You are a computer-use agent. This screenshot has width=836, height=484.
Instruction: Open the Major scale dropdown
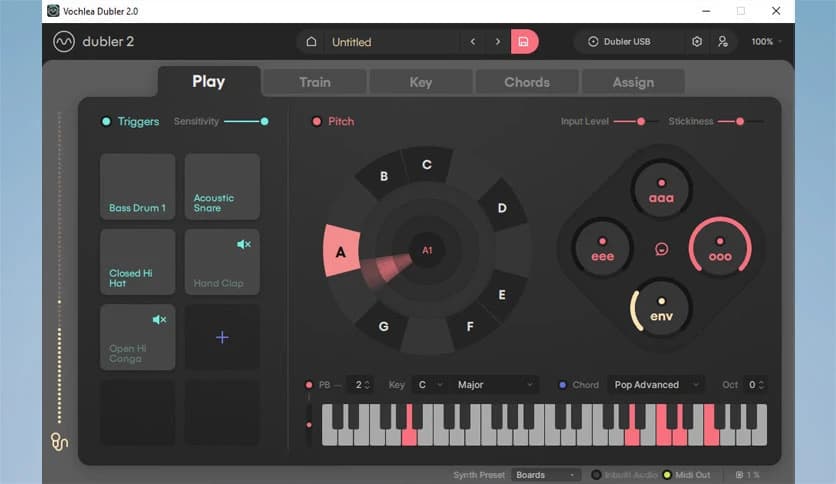(x=495, y=384)
